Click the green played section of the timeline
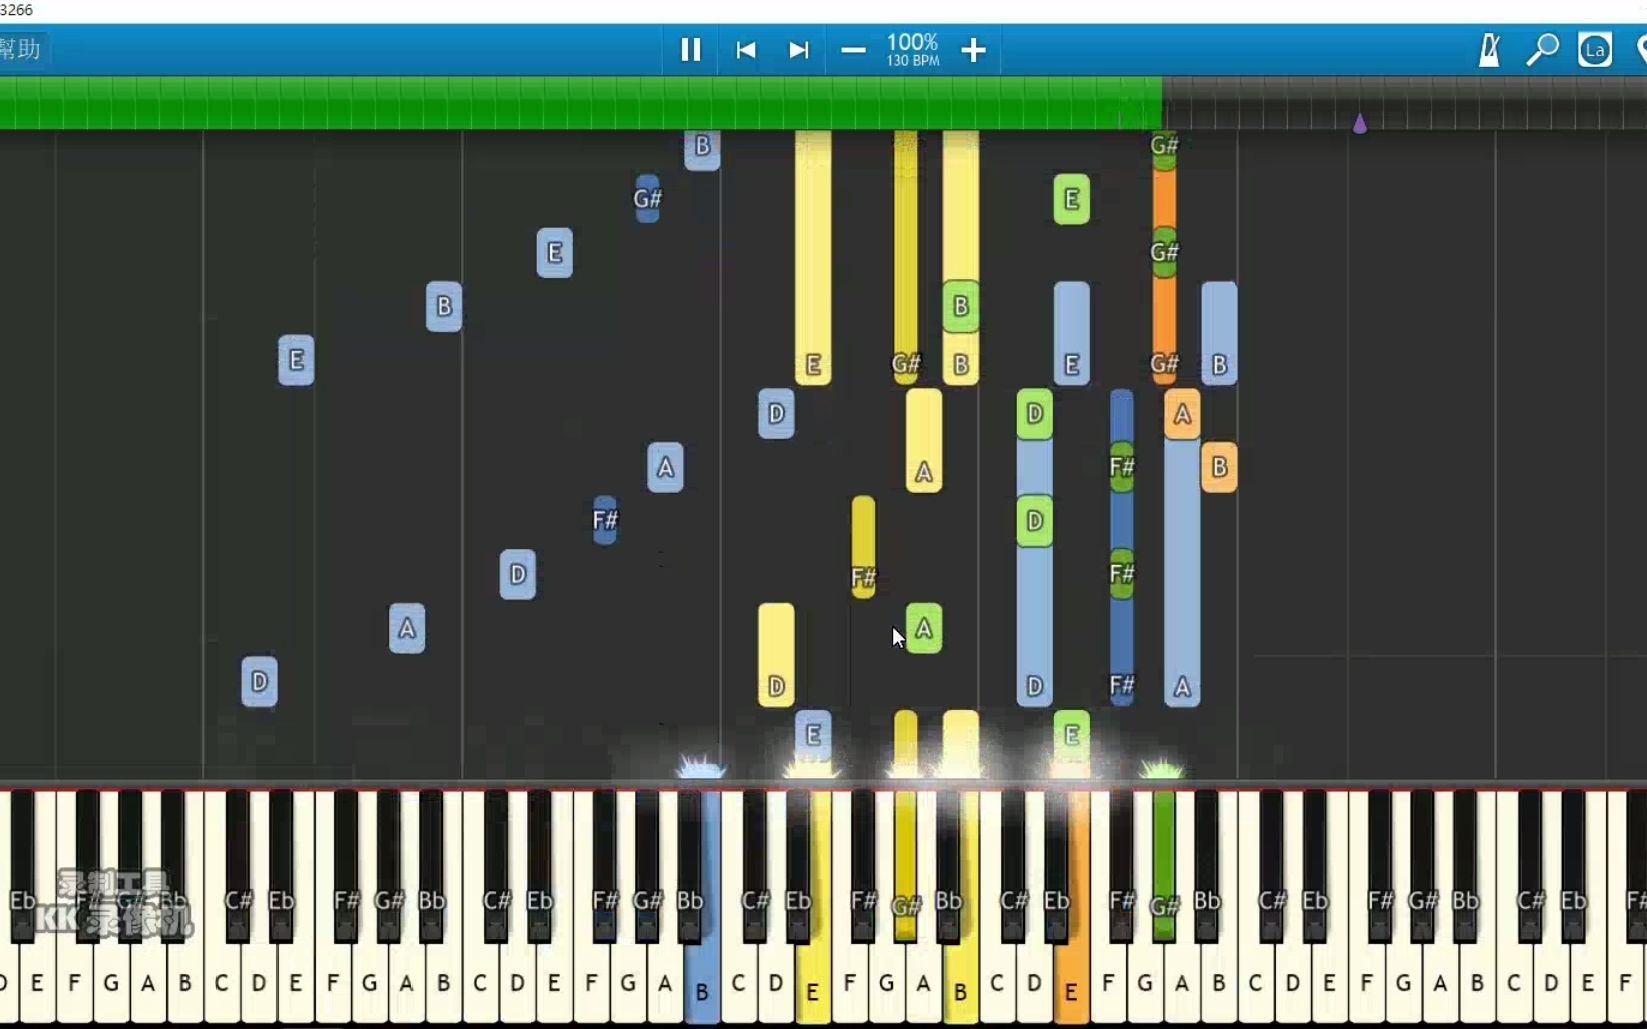Viewport: 1647px width, 1029px height. 580,103
